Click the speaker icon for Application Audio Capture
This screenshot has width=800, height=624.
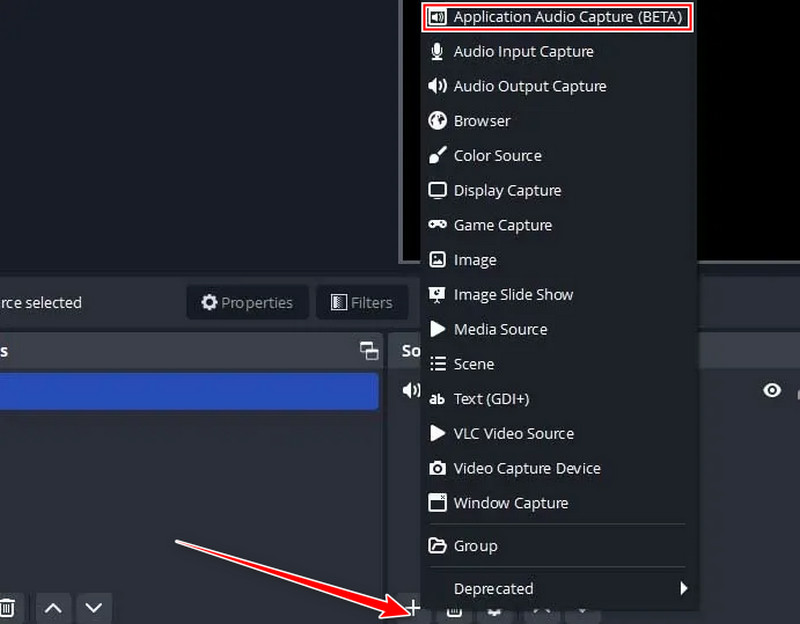[437, 17]
